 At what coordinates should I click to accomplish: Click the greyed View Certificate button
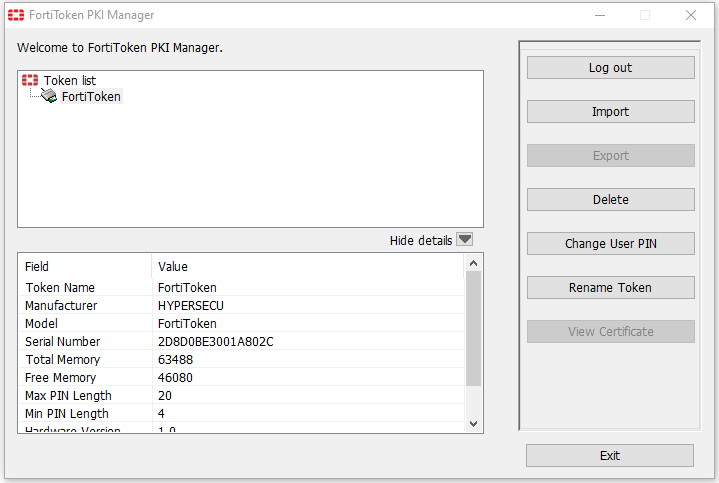[x=610, y=332]
